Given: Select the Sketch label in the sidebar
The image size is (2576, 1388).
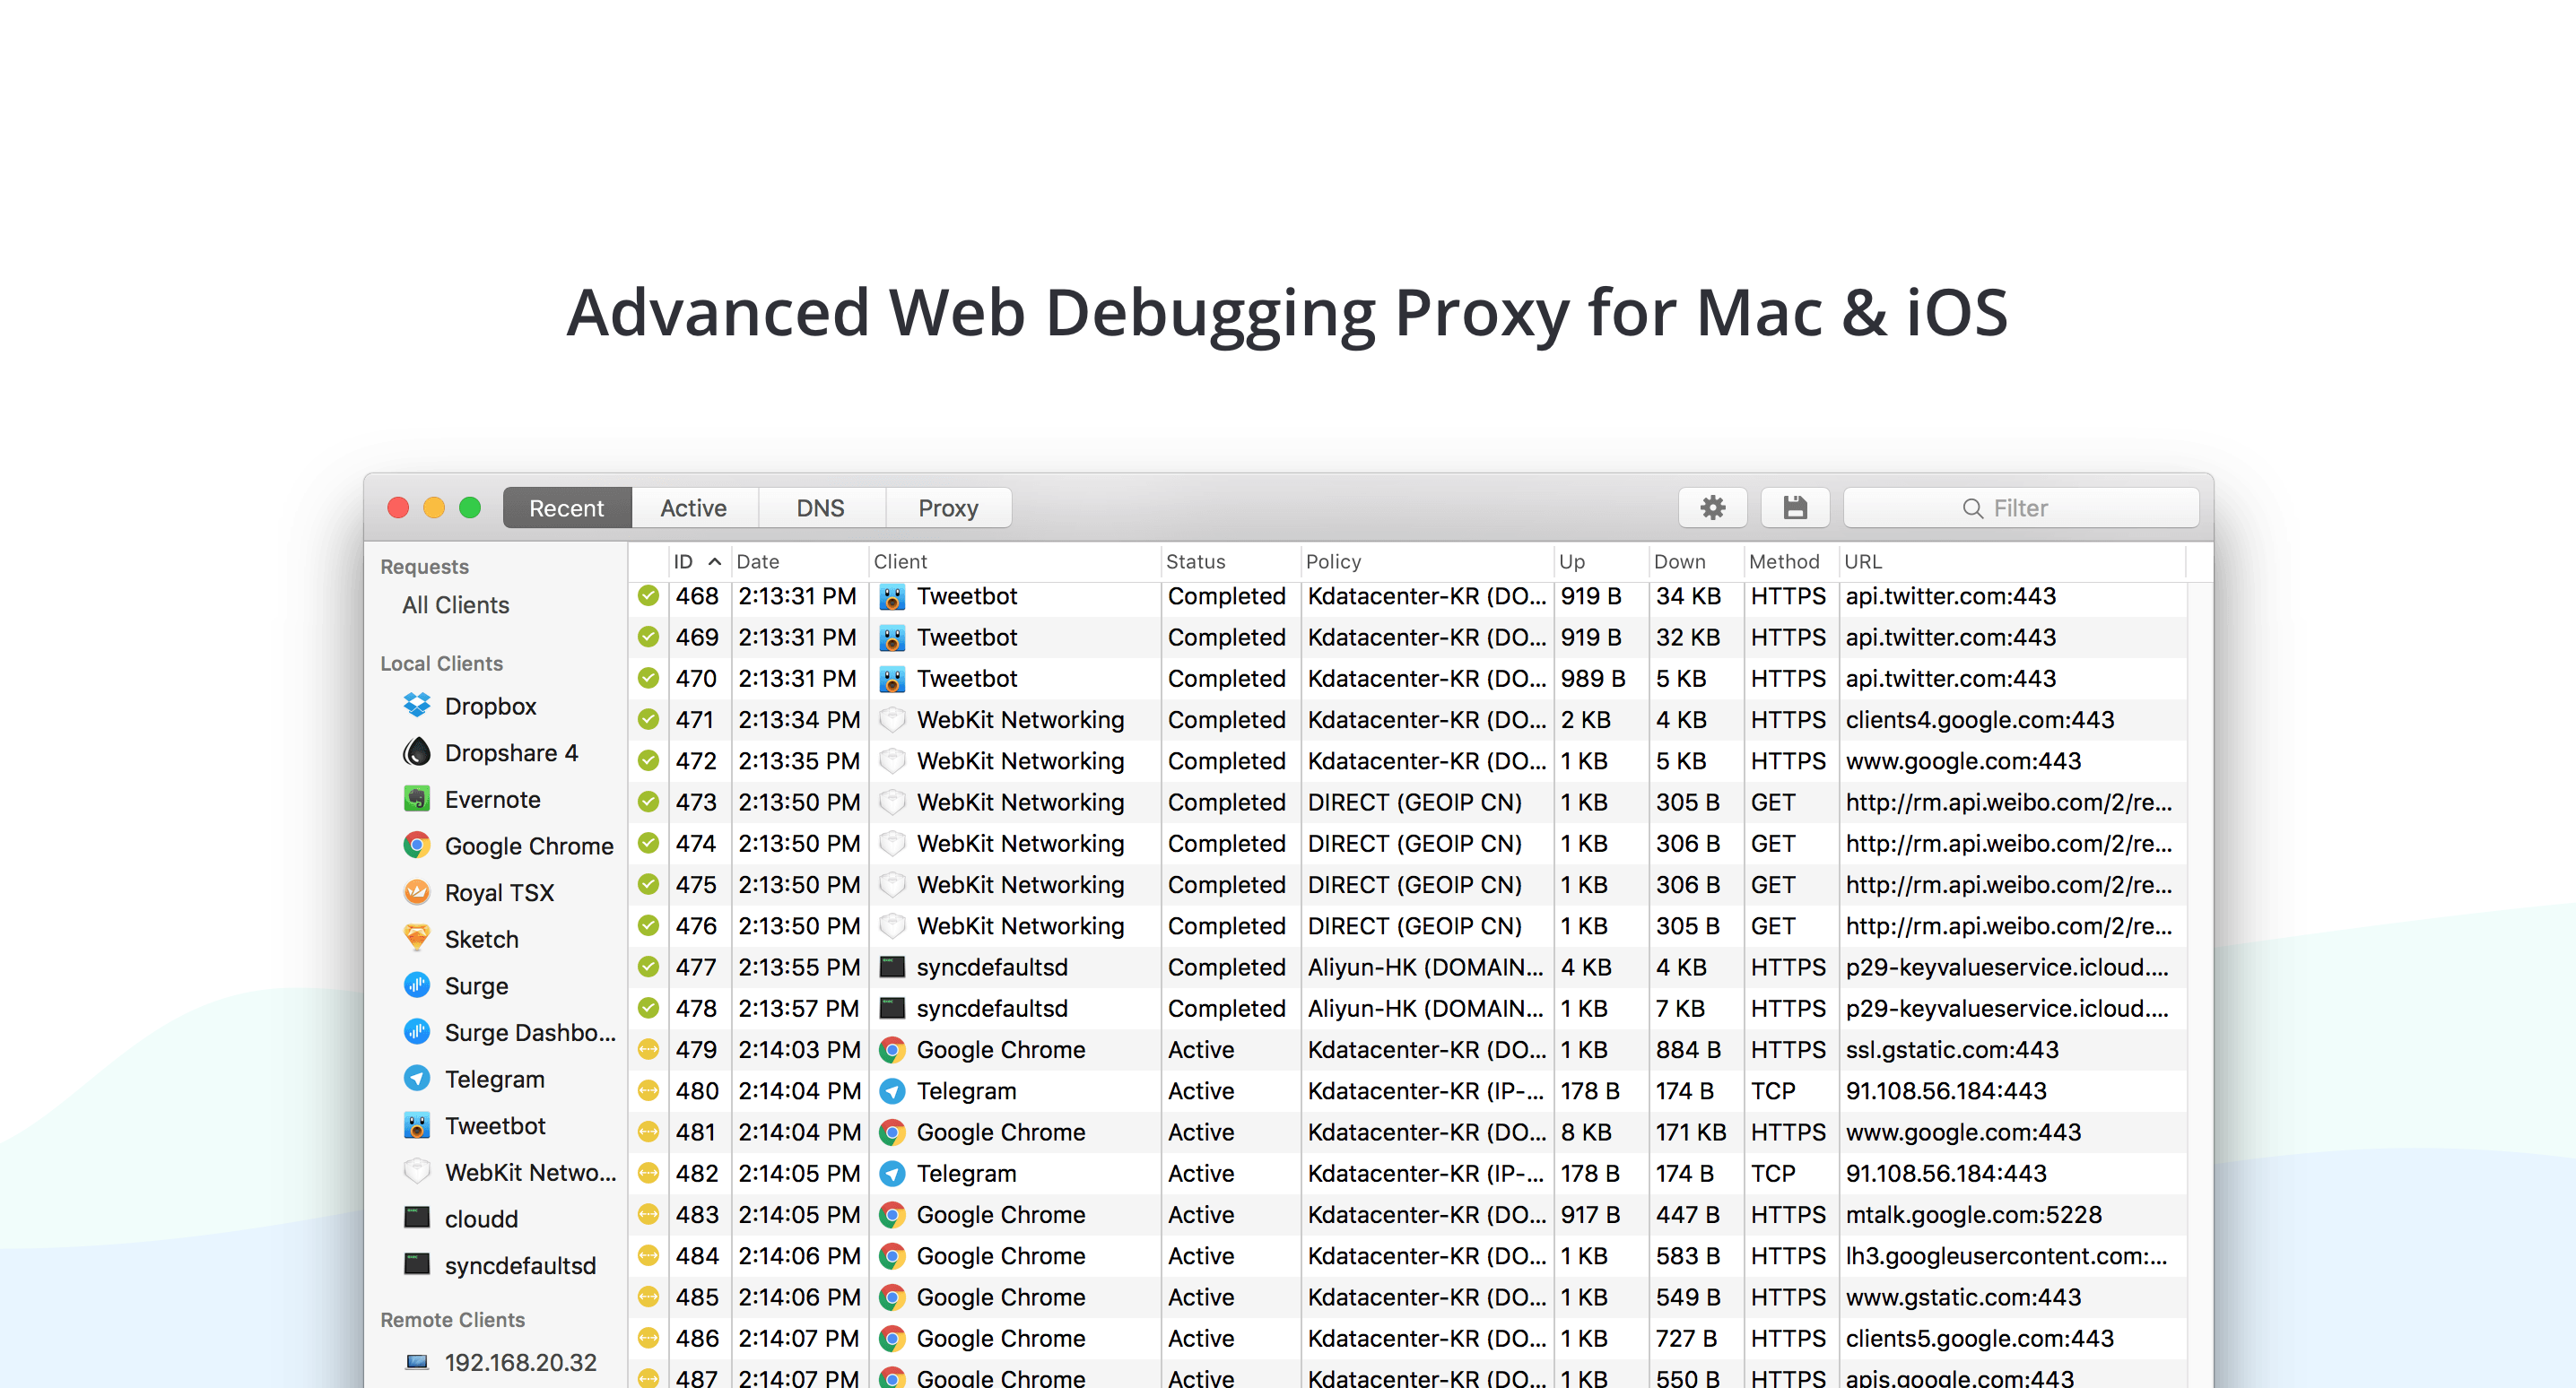Looking at the screenshot, I should coord(482,939).
